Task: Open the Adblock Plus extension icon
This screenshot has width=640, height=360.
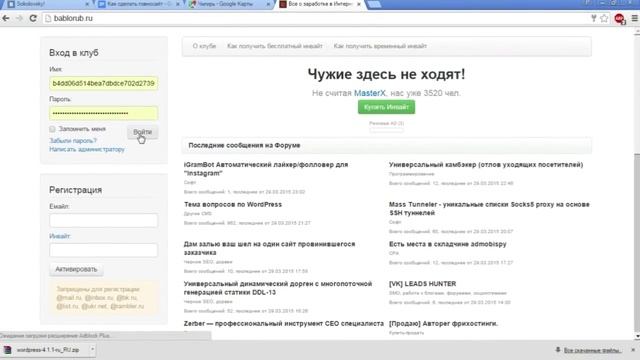Action: click(x=620, y=19)
